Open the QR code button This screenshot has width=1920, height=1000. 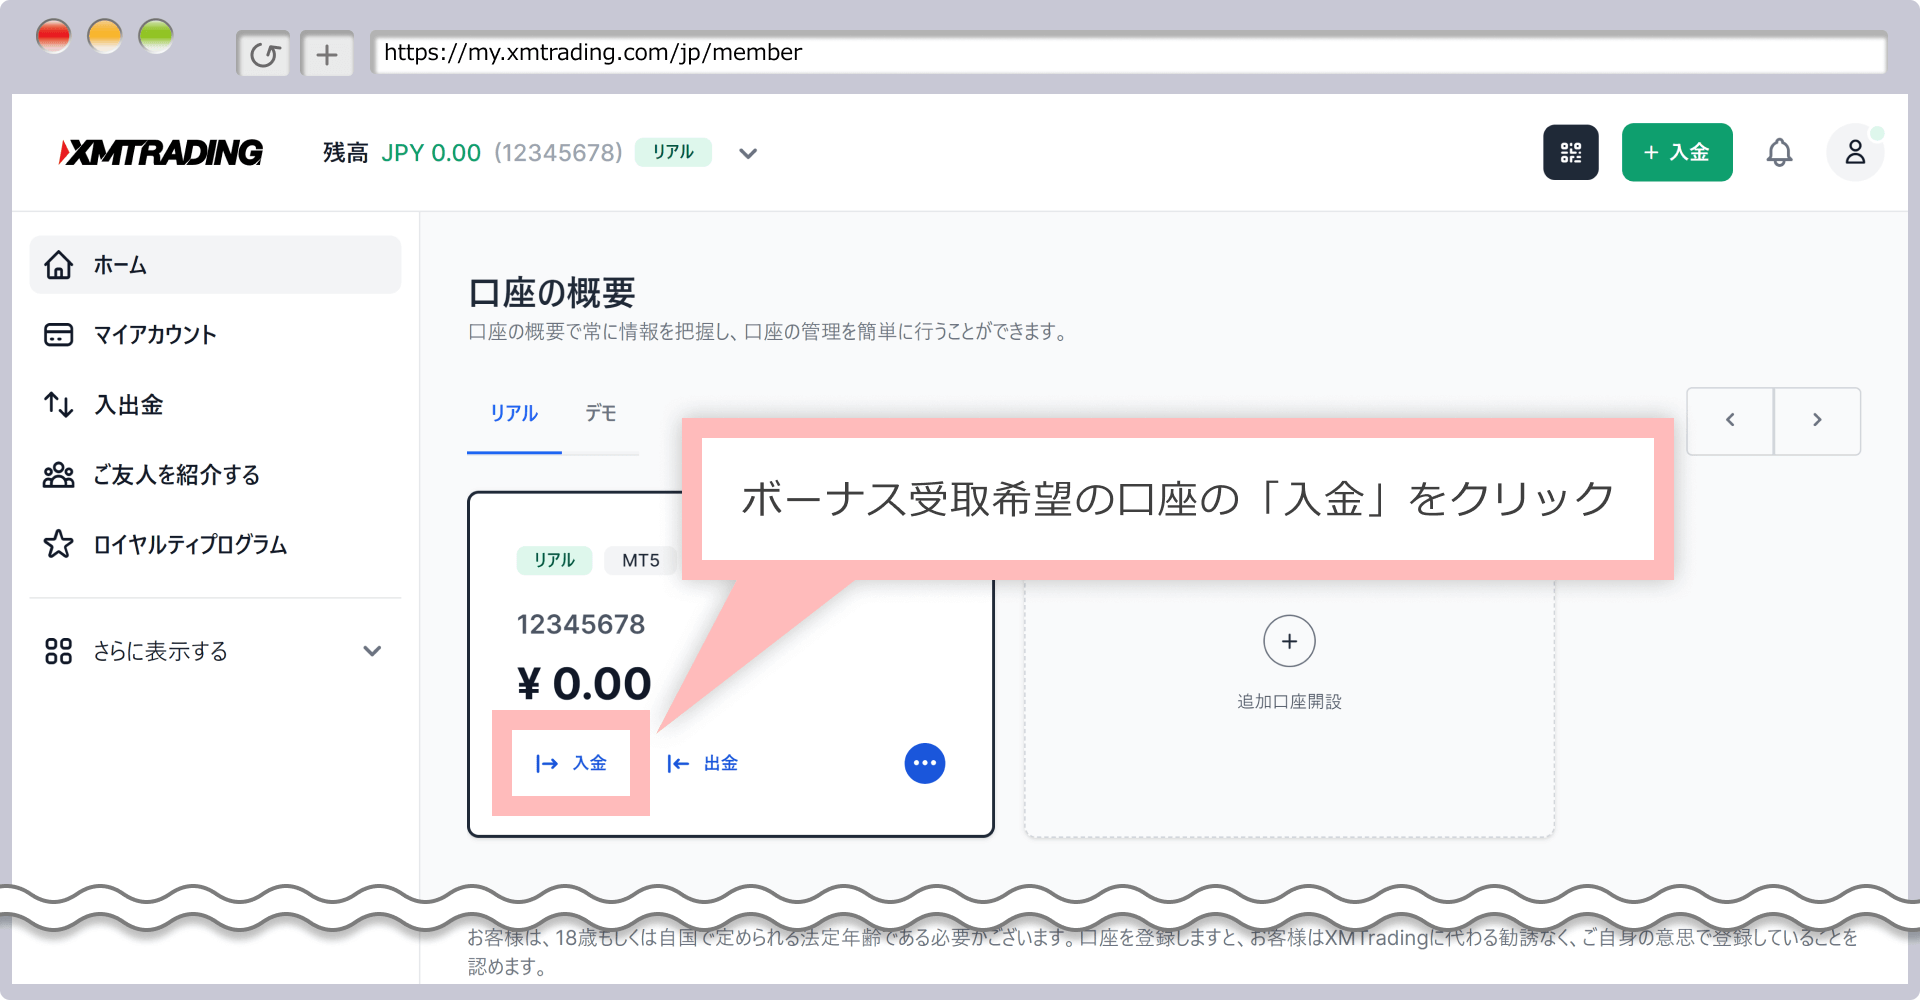(x=1570, y=152)
